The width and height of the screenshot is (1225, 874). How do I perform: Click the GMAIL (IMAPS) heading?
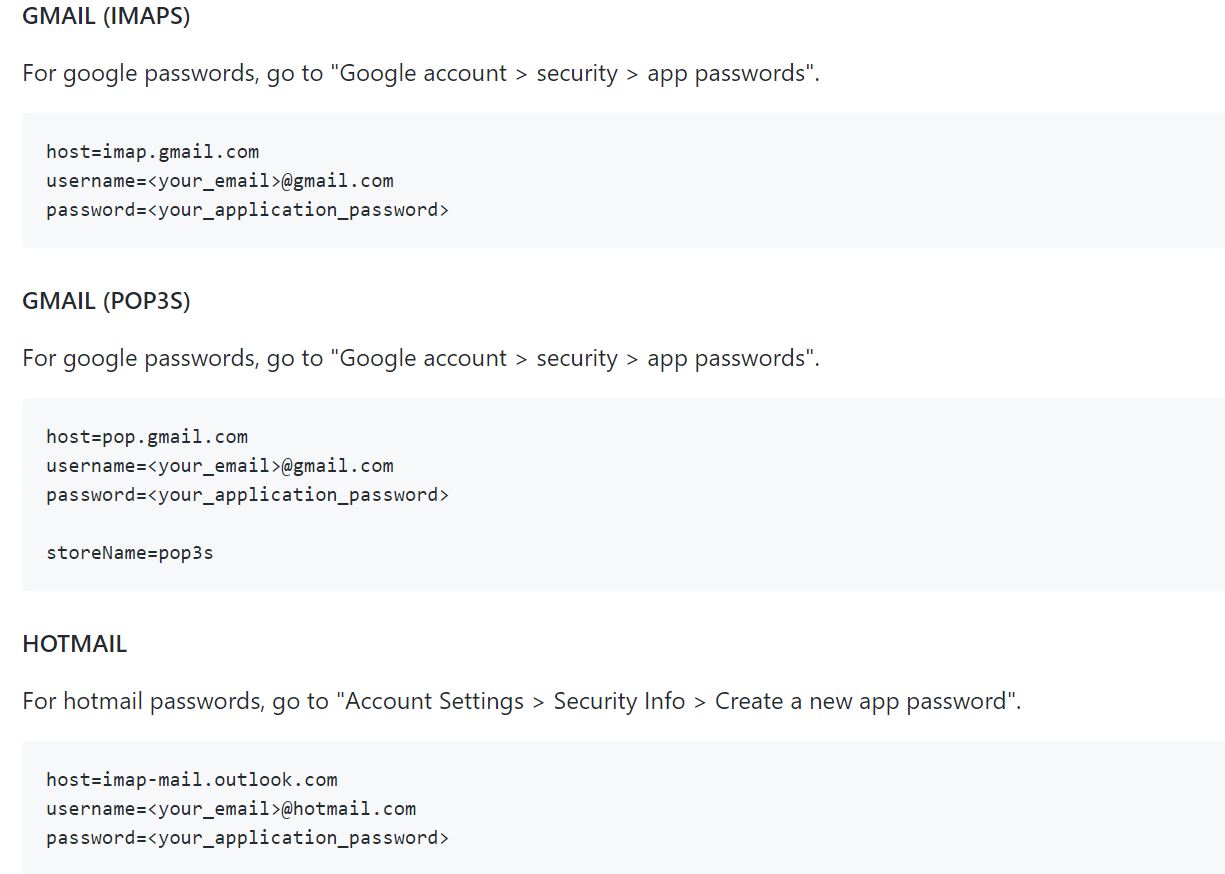(x=105, y=16)
